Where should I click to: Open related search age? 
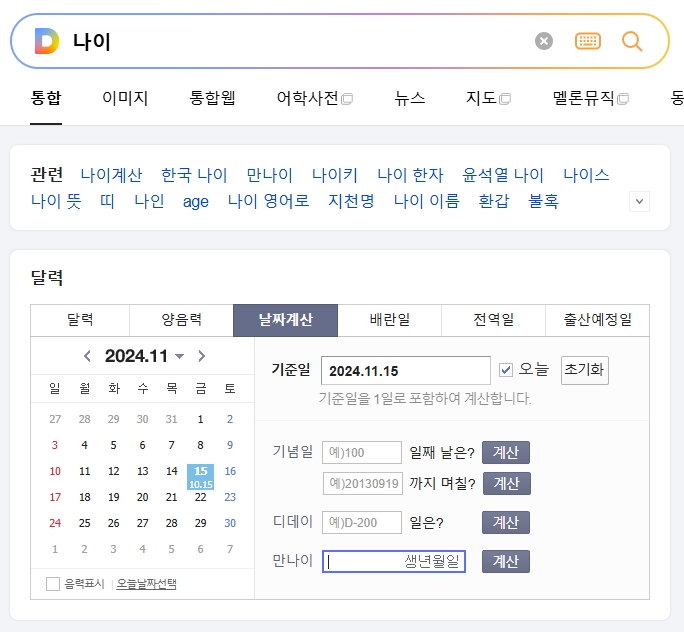pos(195,202)
